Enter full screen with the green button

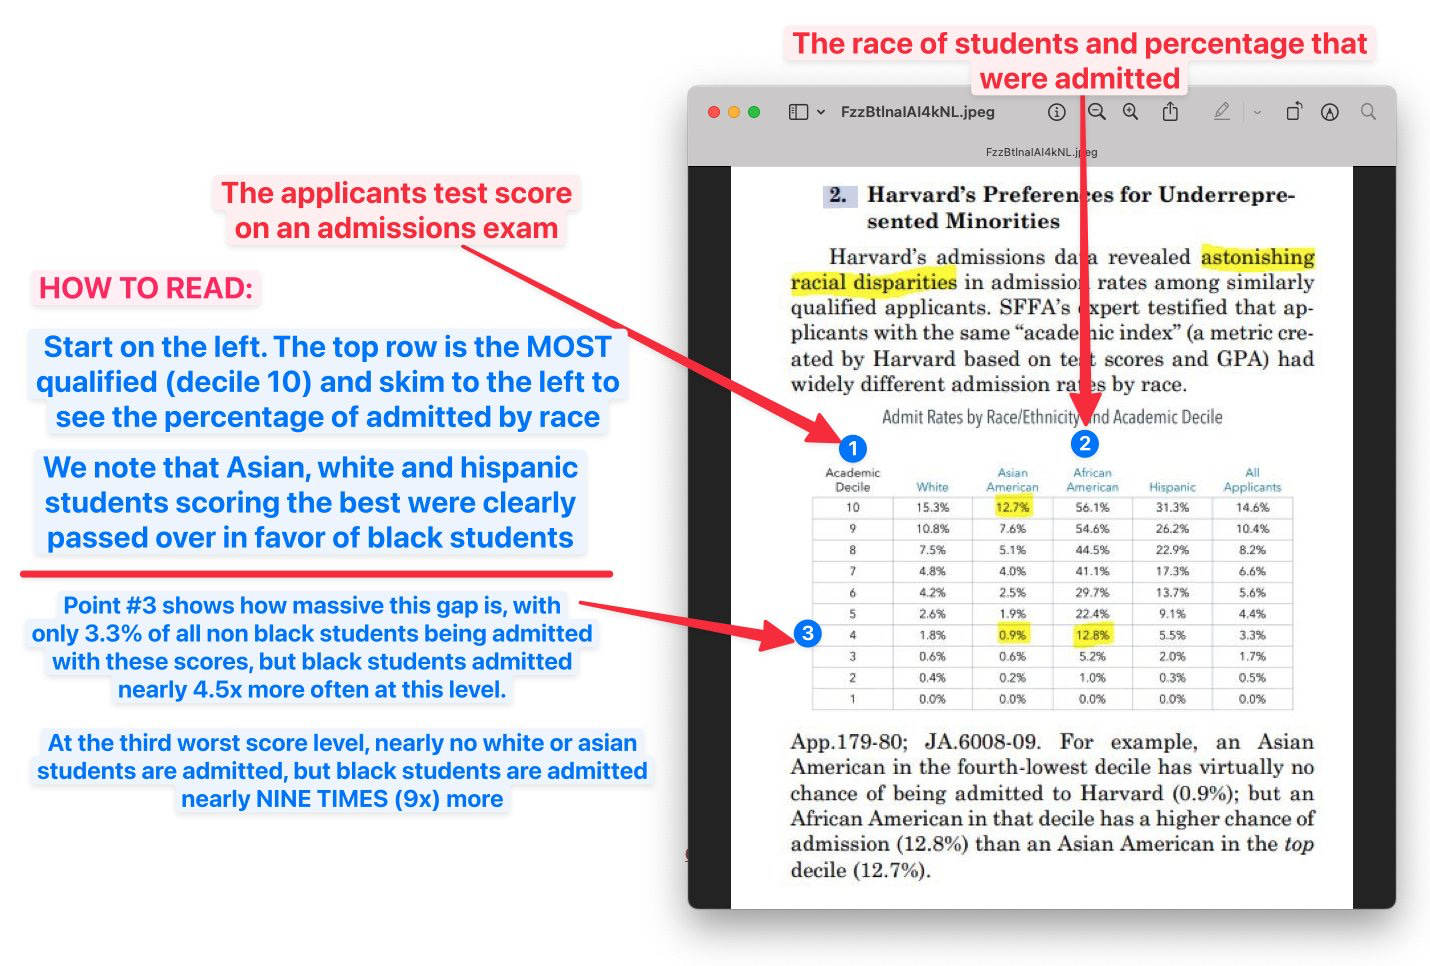(754, 112)
